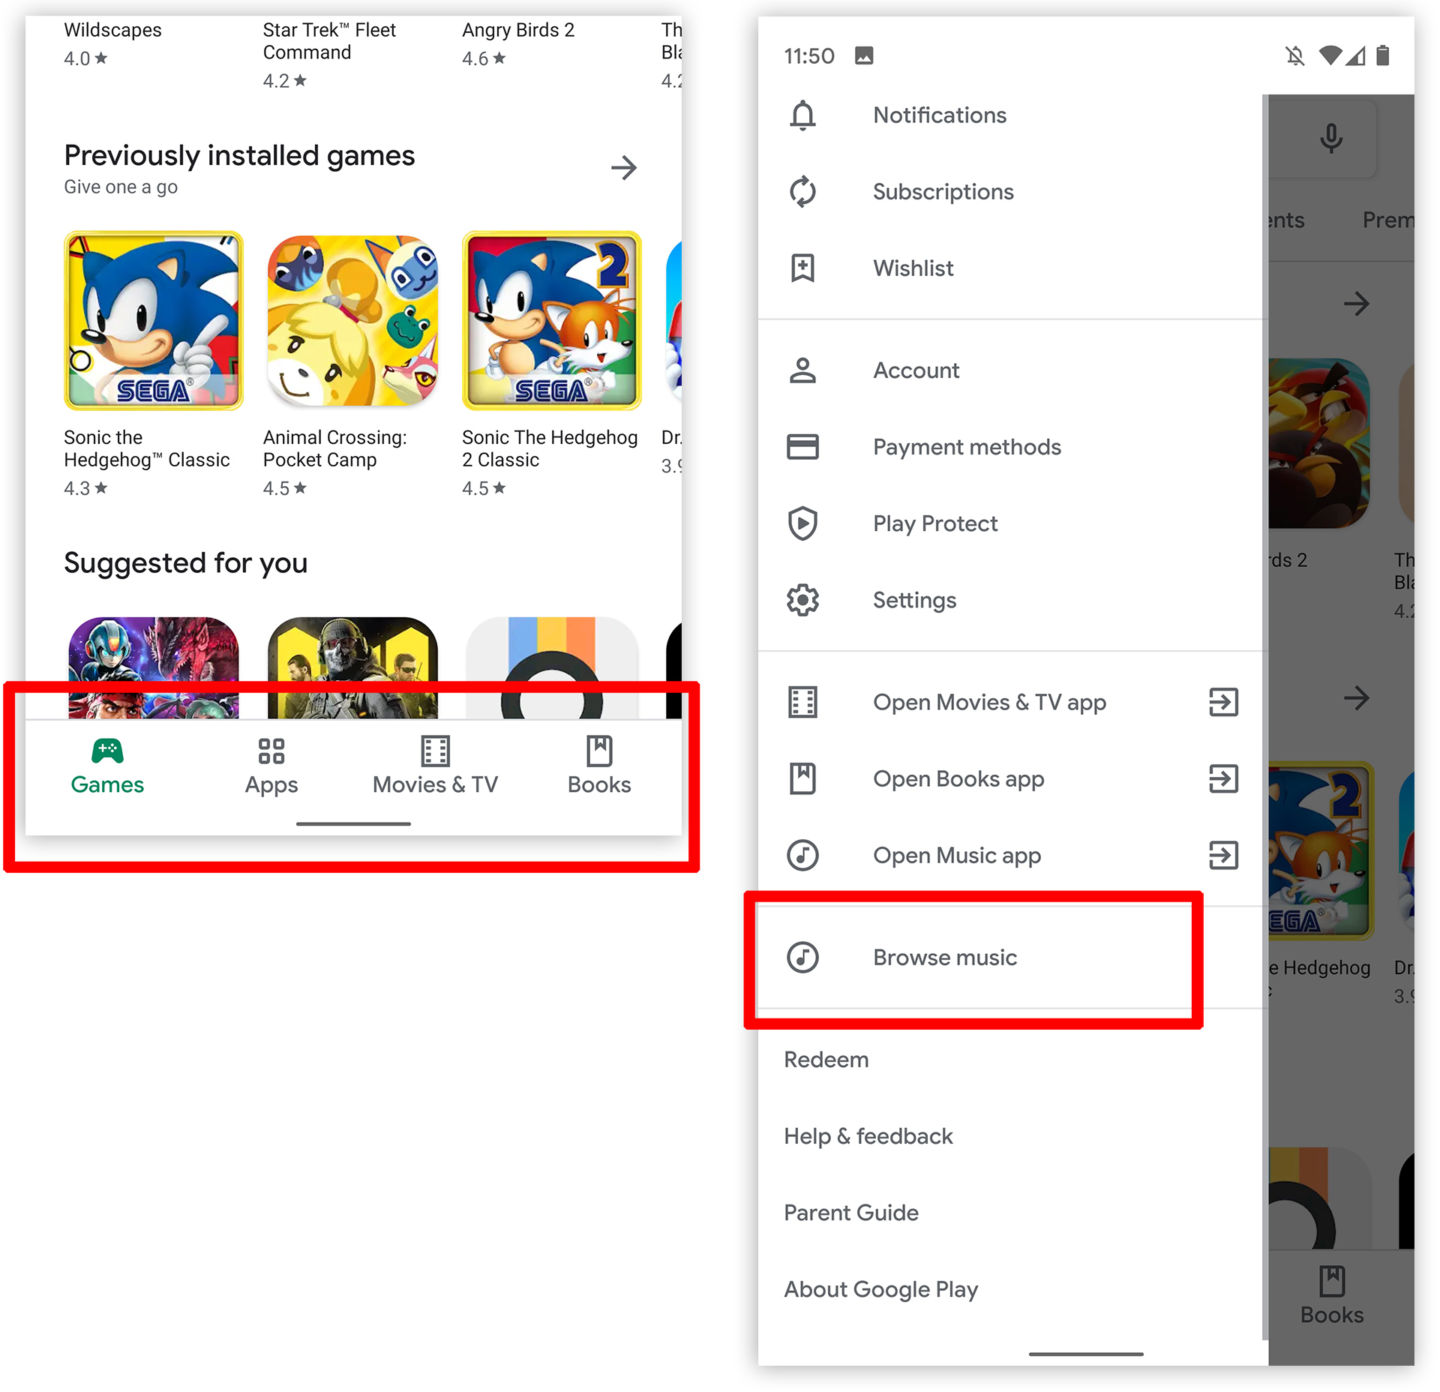Click the Play Protect shield icon

coord(802,524)
